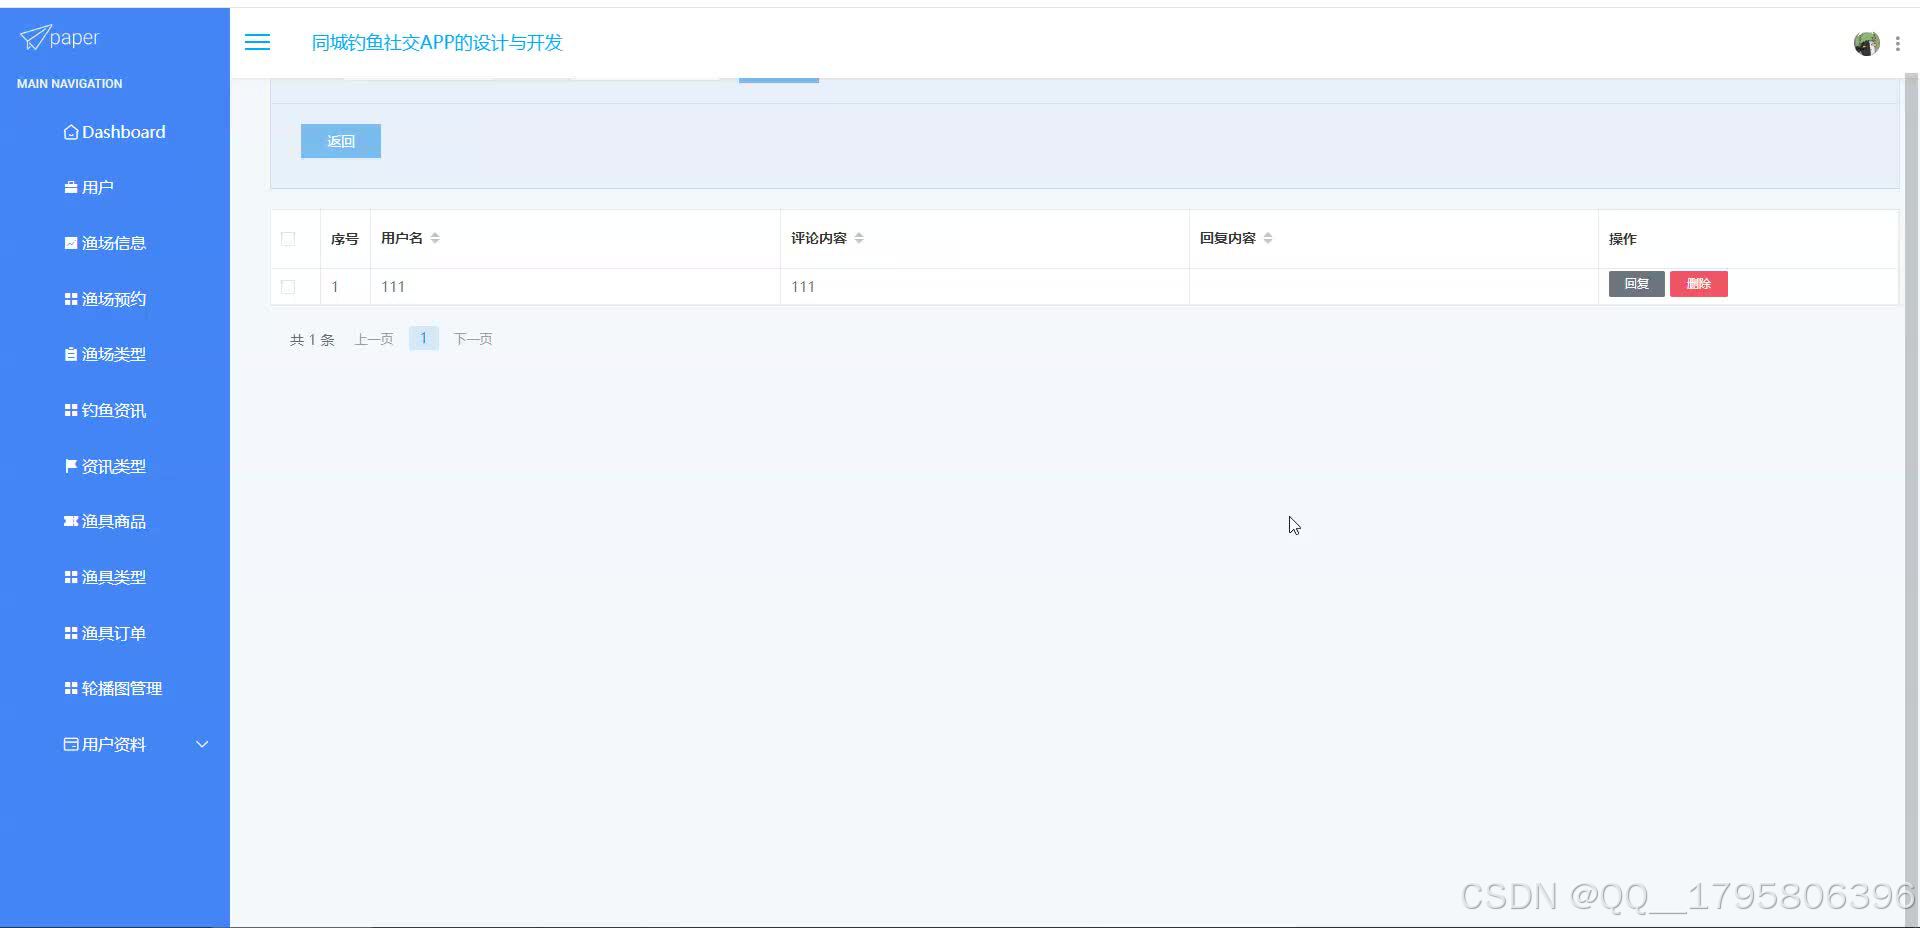Click the 渔场类型 clipboard icon
Screen dimensions: 1920x928
click(71, 354)
